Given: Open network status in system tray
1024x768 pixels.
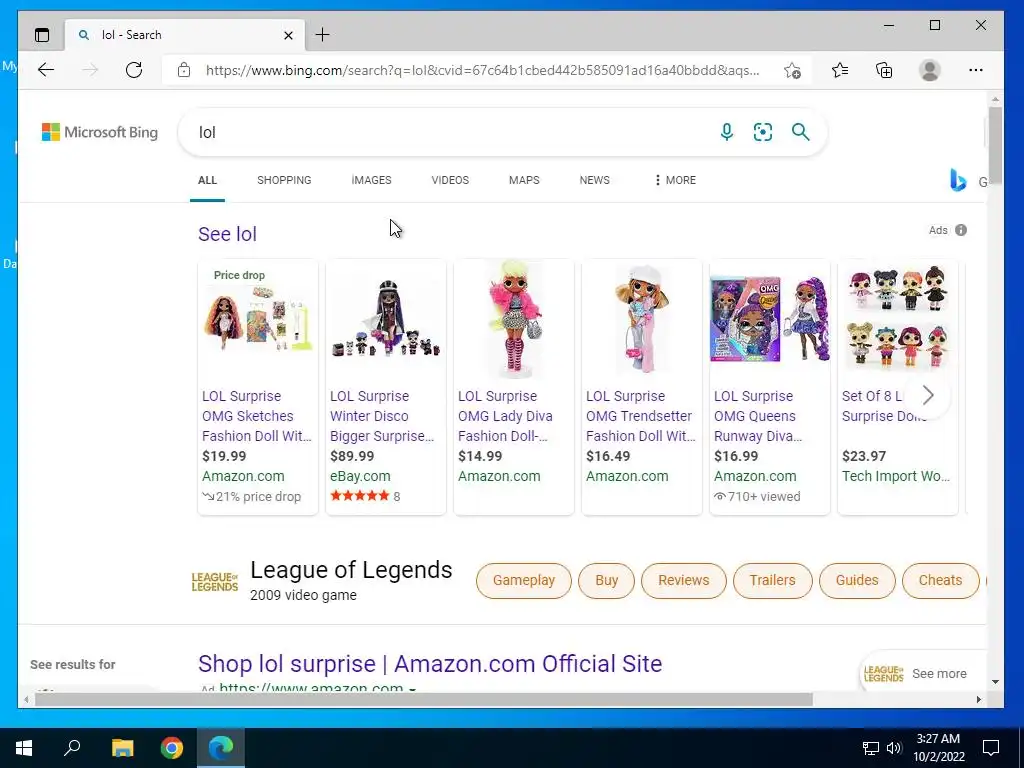Looking at the screenshot, I should point(871,748).
